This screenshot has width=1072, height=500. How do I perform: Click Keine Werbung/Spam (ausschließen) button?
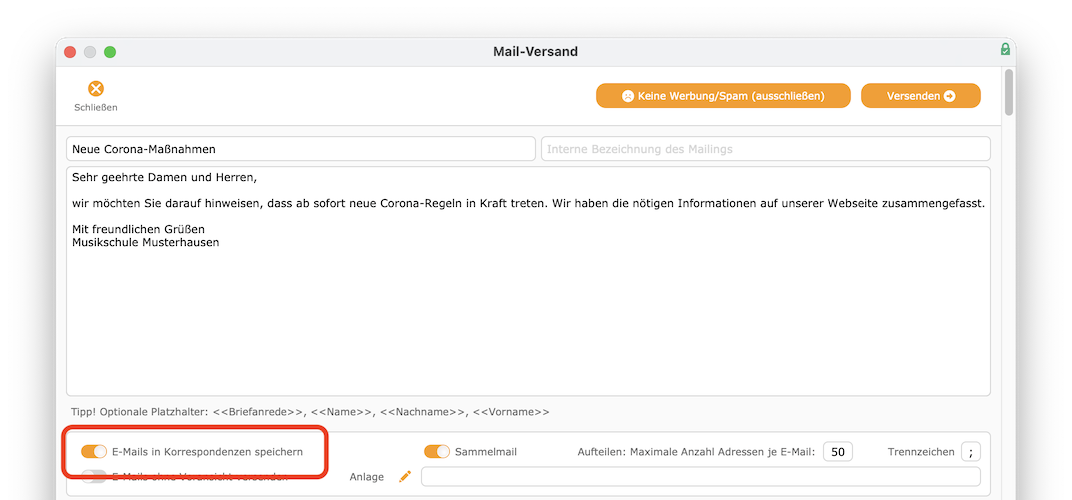[x=723, y=96]
